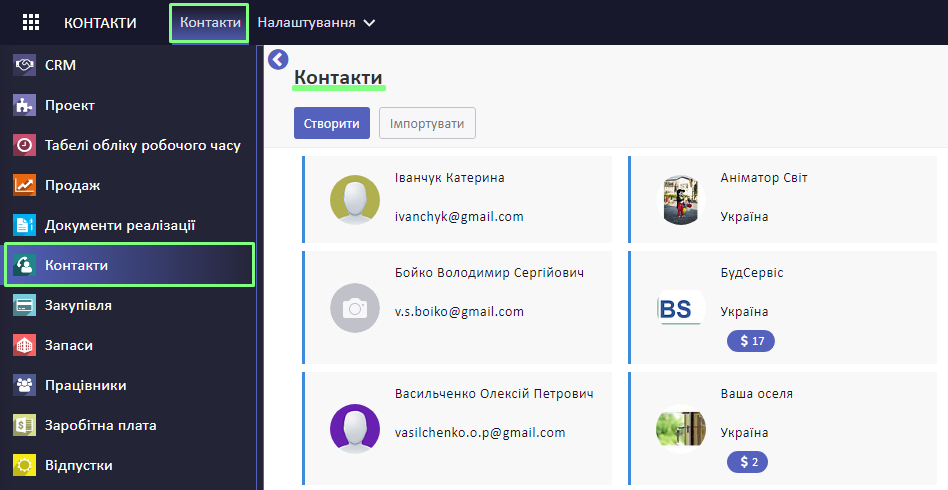
Task: Click the Заробітна плата money icon
Action: pyautogui.click(x=25, y=425)
